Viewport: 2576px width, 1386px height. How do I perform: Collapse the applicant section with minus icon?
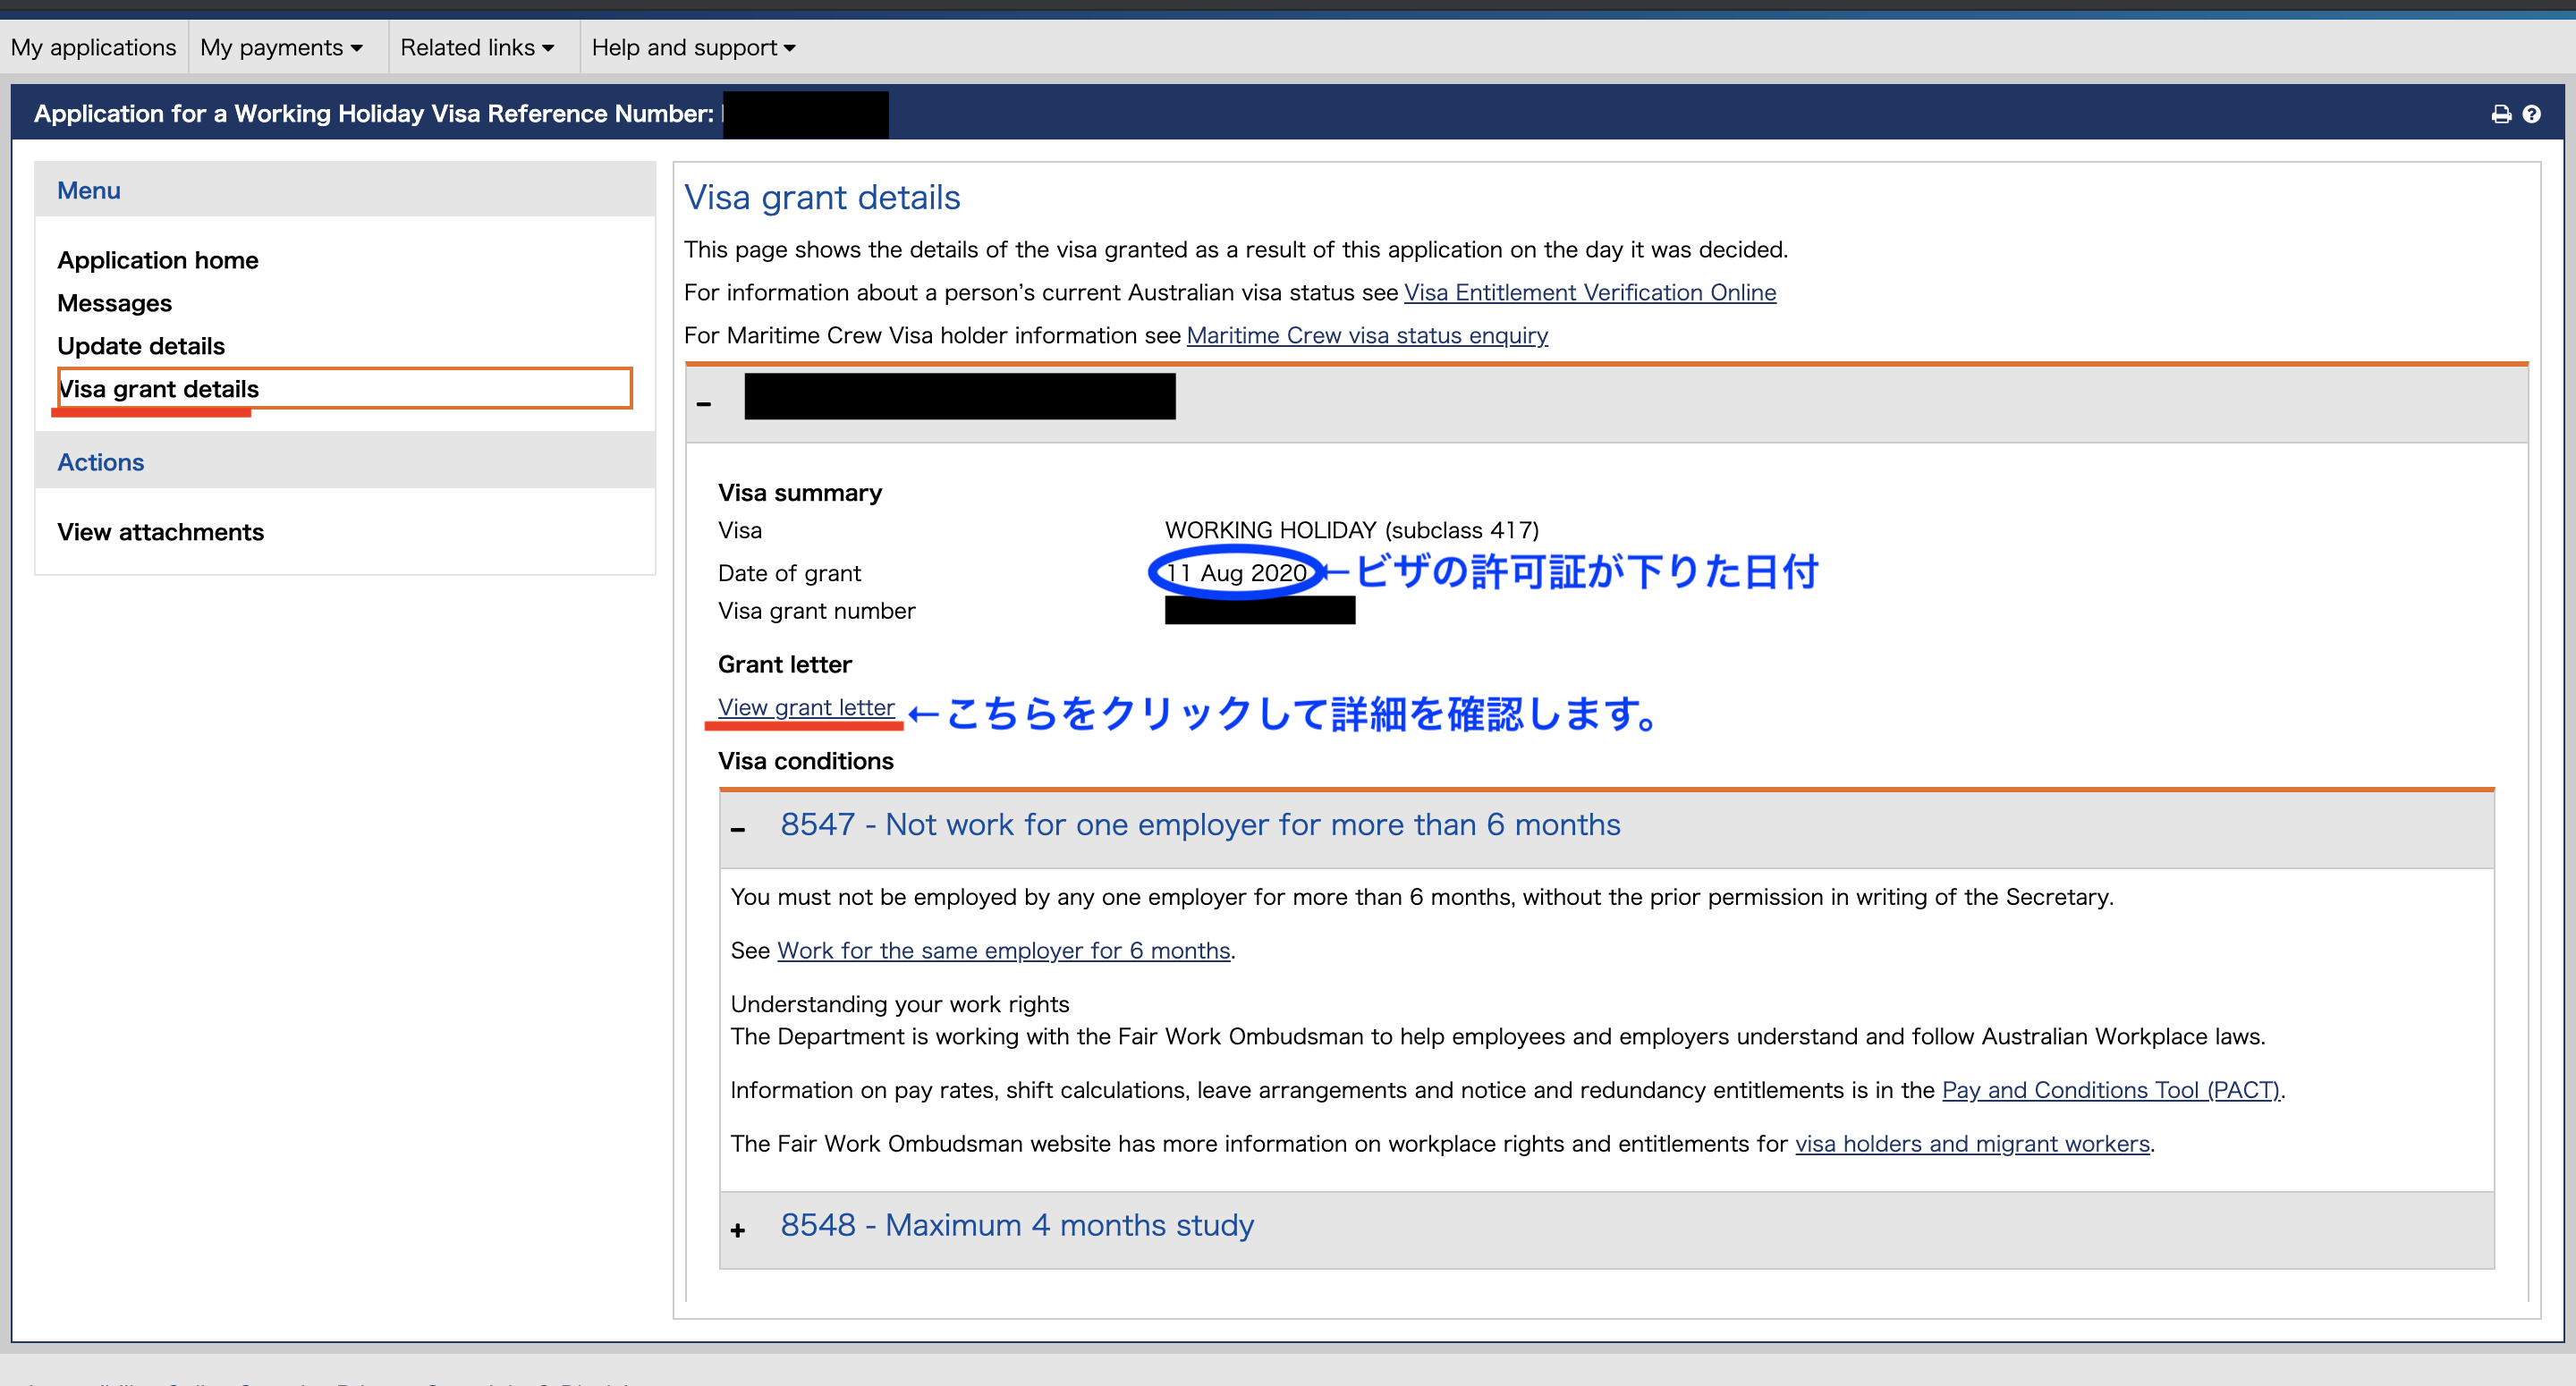coord(704,403)
